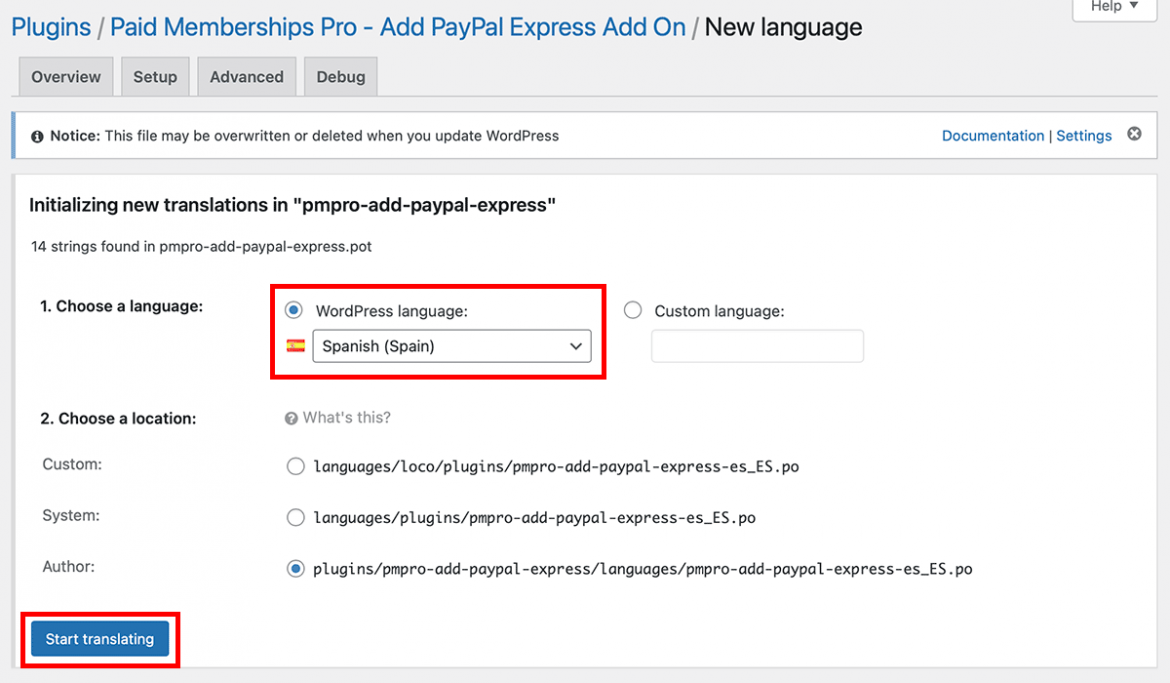The image size is (1170, 683).
Task: Select the Author location radio button
Action: click(296, 568)
